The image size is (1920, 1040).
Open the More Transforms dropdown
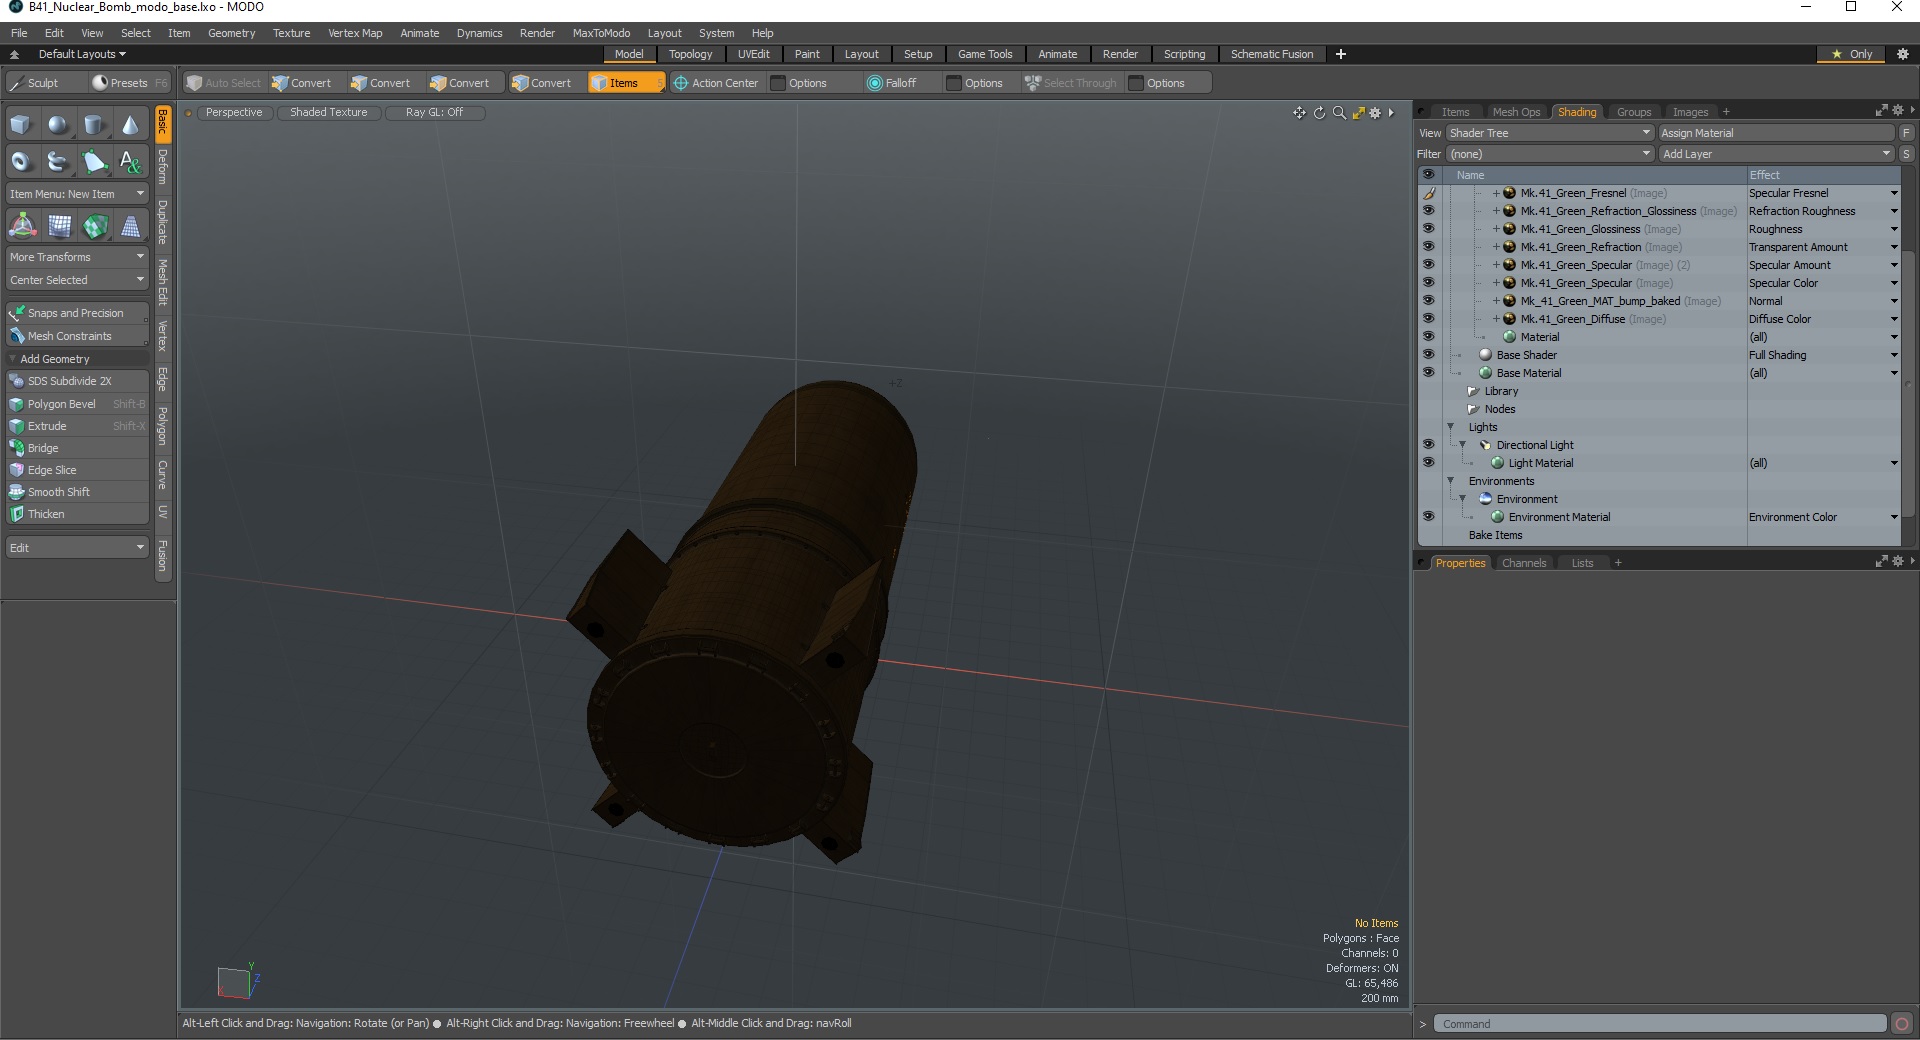[77, 257]
